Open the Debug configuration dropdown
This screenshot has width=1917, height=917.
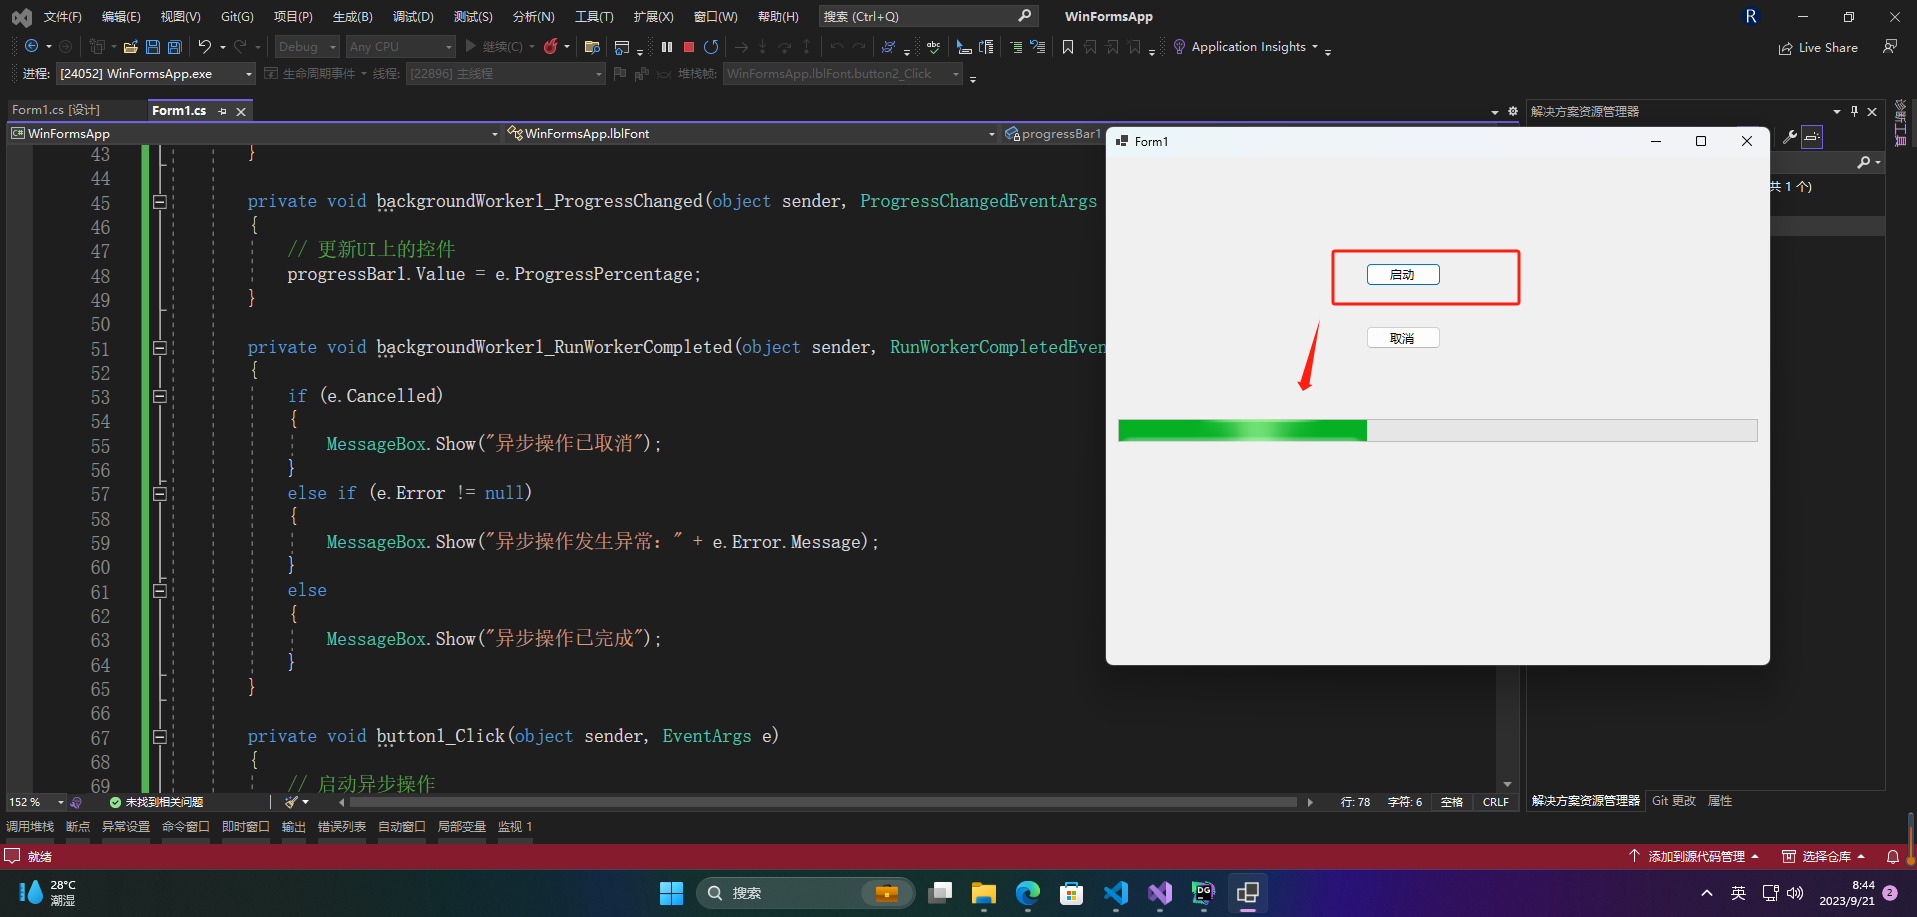point(307,47)
